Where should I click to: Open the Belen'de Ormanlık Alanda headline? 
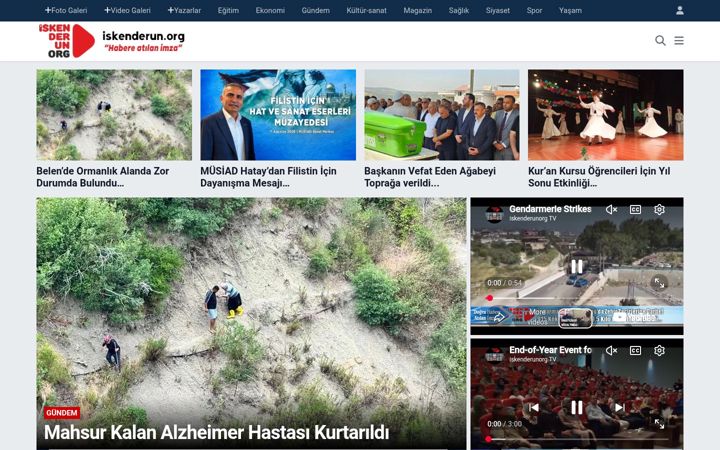click(103, 177)
